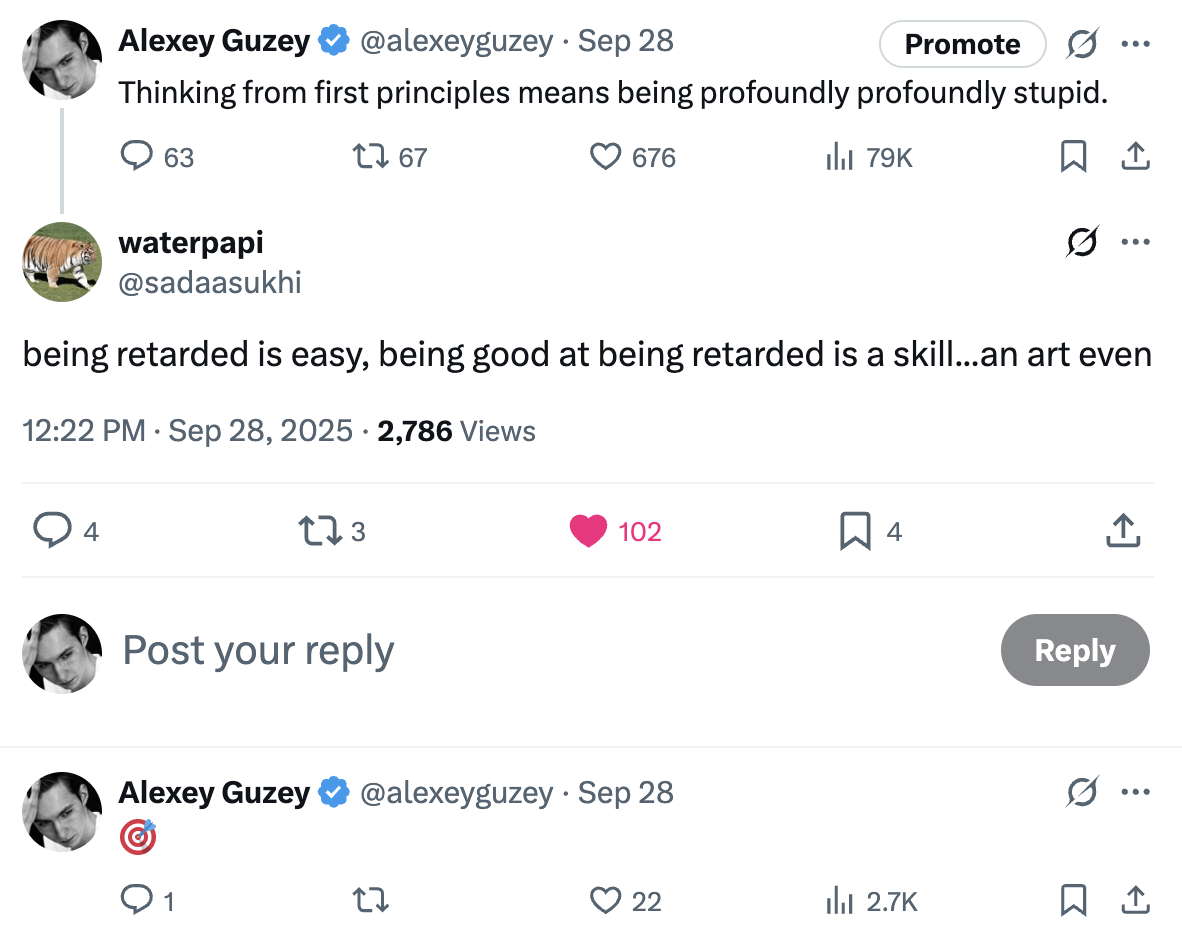
Task: View analytics for the 79K views tweet
Action: 837,157
